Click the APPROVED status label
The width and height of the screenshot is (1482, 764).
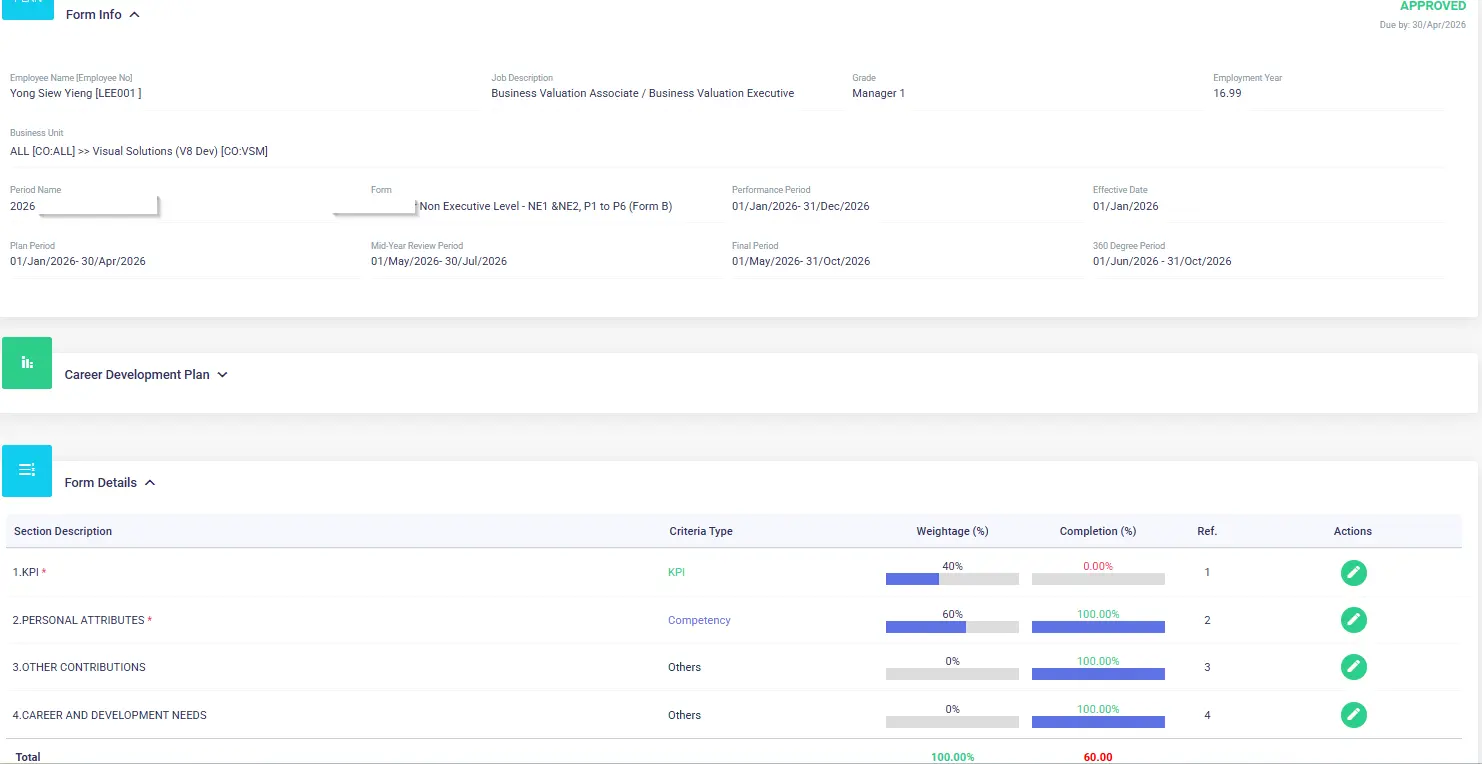click(1433, 6)
